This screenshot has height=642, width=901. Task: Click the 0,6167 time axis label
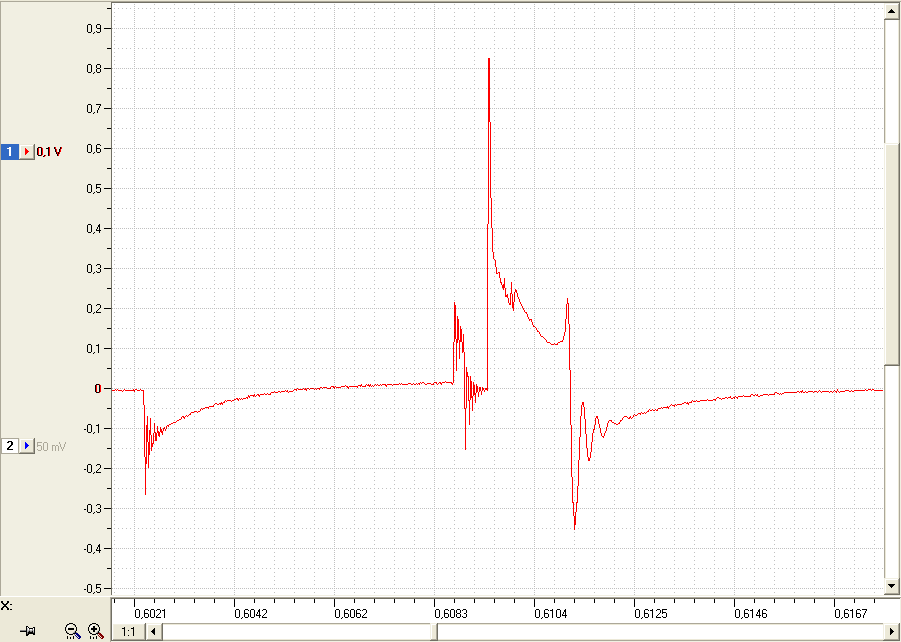tap(850, 614)
